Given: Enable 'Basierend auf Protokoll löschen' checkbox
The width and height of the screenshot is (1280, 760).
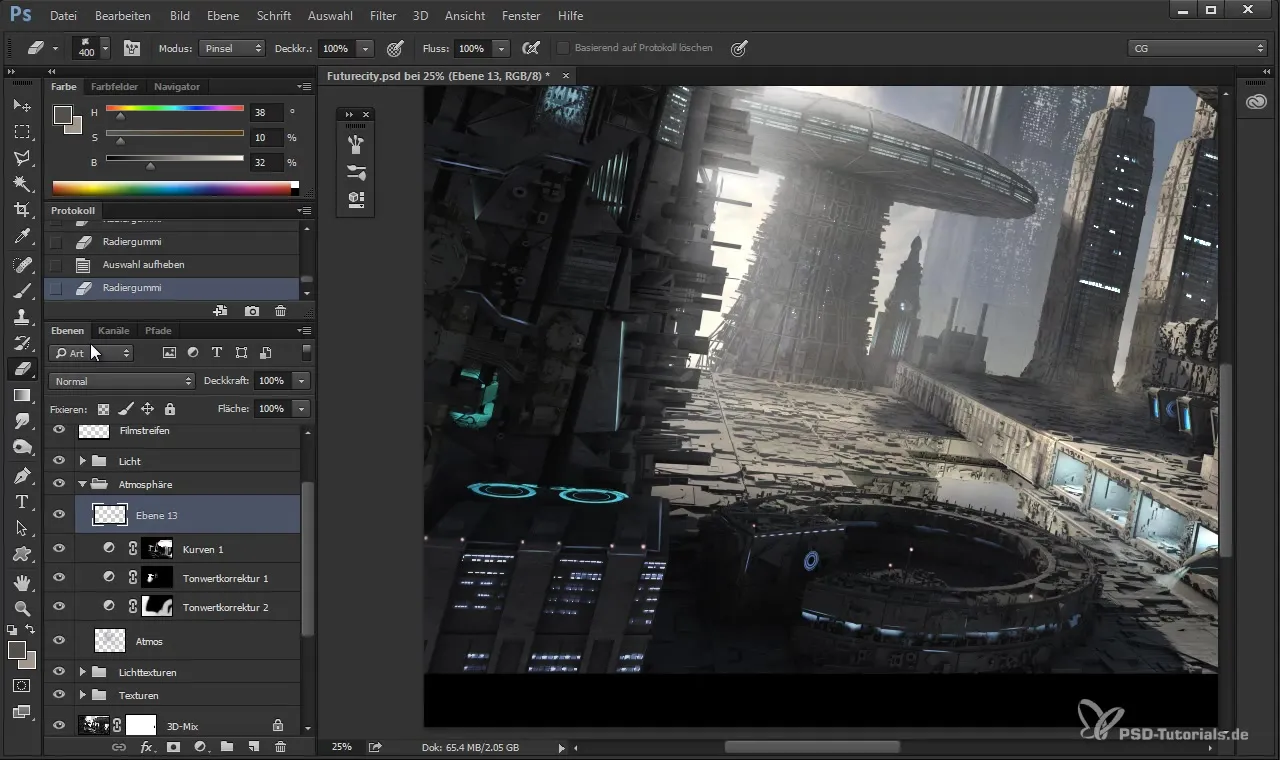Looking at the screenshot, I should coord(563,48).
